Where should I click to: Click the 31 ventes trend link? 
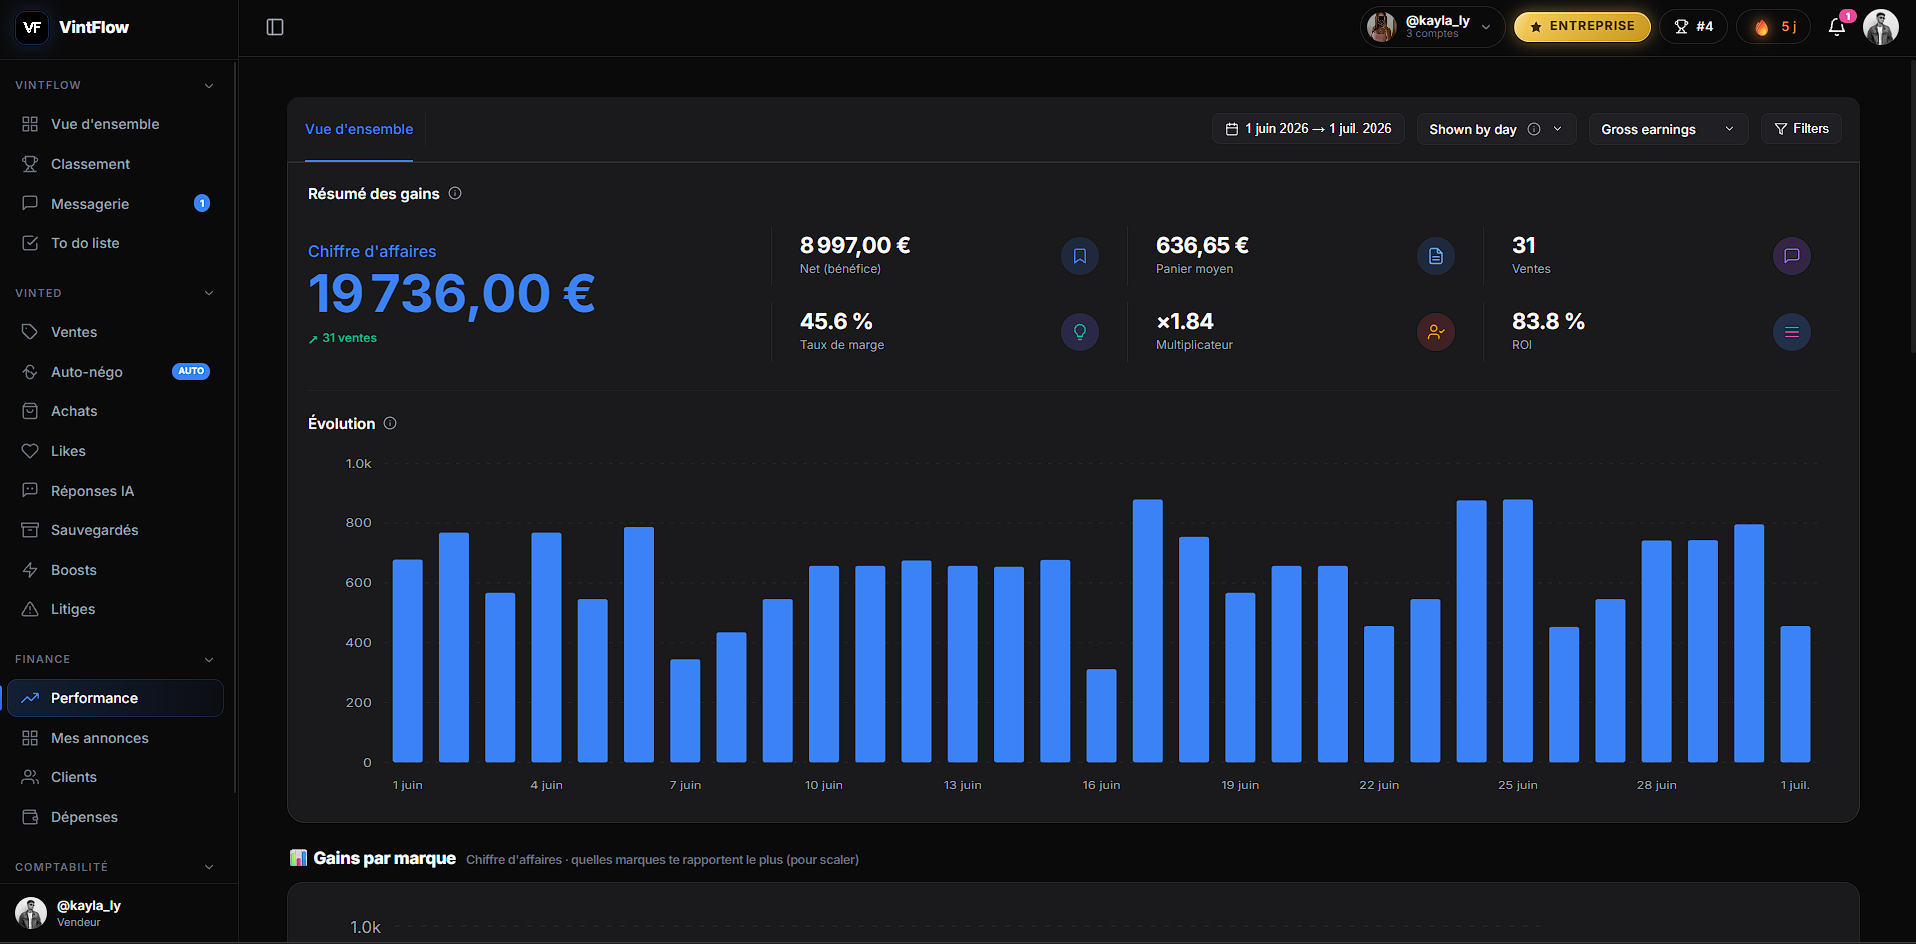point(343,338)
